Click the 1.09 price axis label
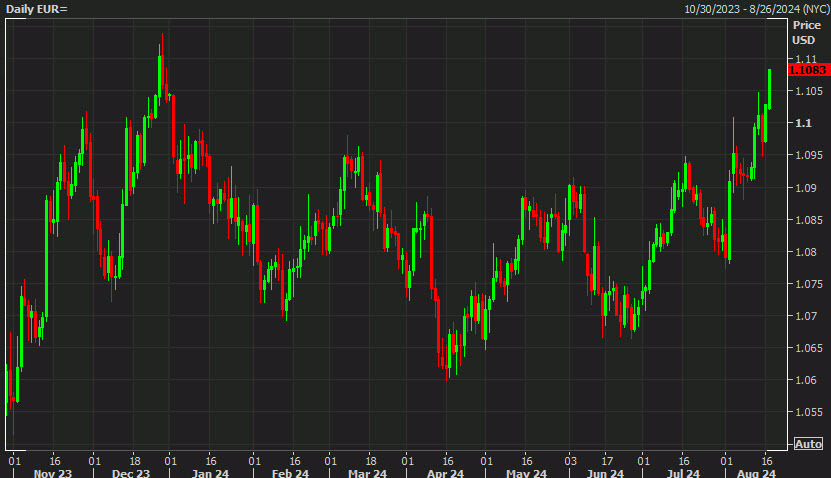831x478 pixels. click(x=806, y=188)
